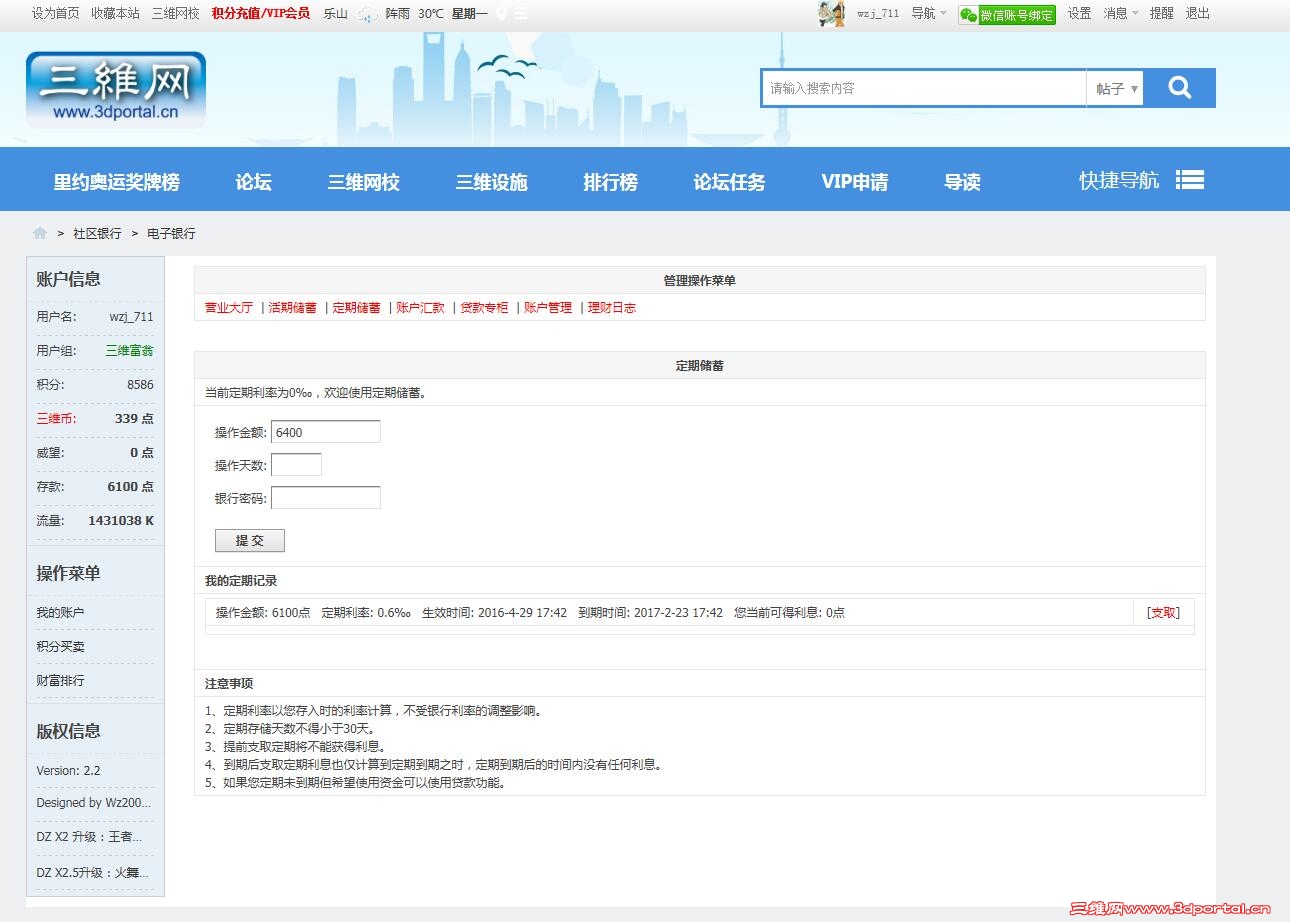Screen dimensions: 1290x922
Task: Click the search magnifying glass icon
Action: point(1180,87)
